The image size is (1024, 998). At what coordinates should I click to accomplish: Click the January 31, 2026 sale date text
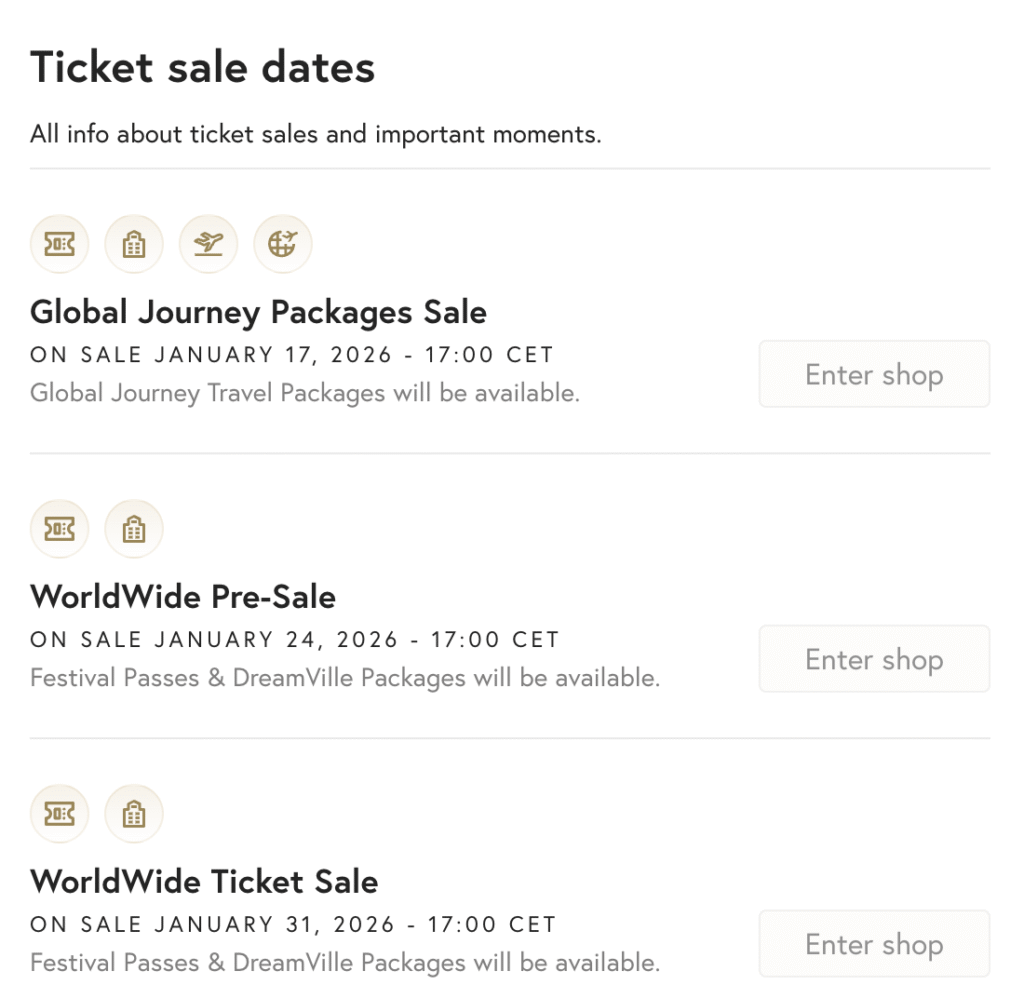(x=293, y=925)
